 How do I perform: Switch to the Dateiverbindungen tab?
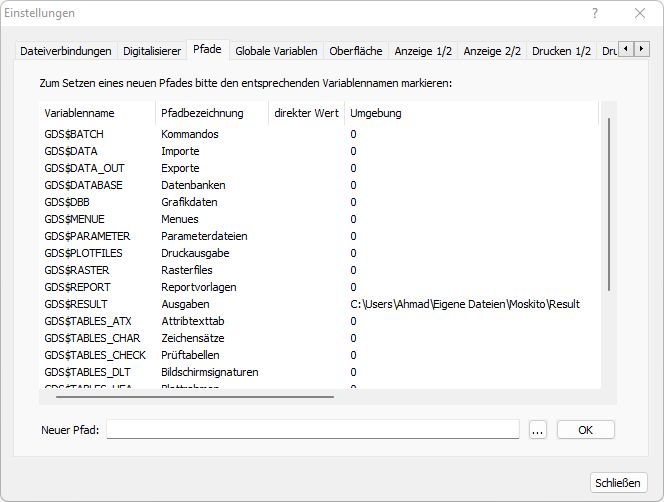click(x=66, y=51)
